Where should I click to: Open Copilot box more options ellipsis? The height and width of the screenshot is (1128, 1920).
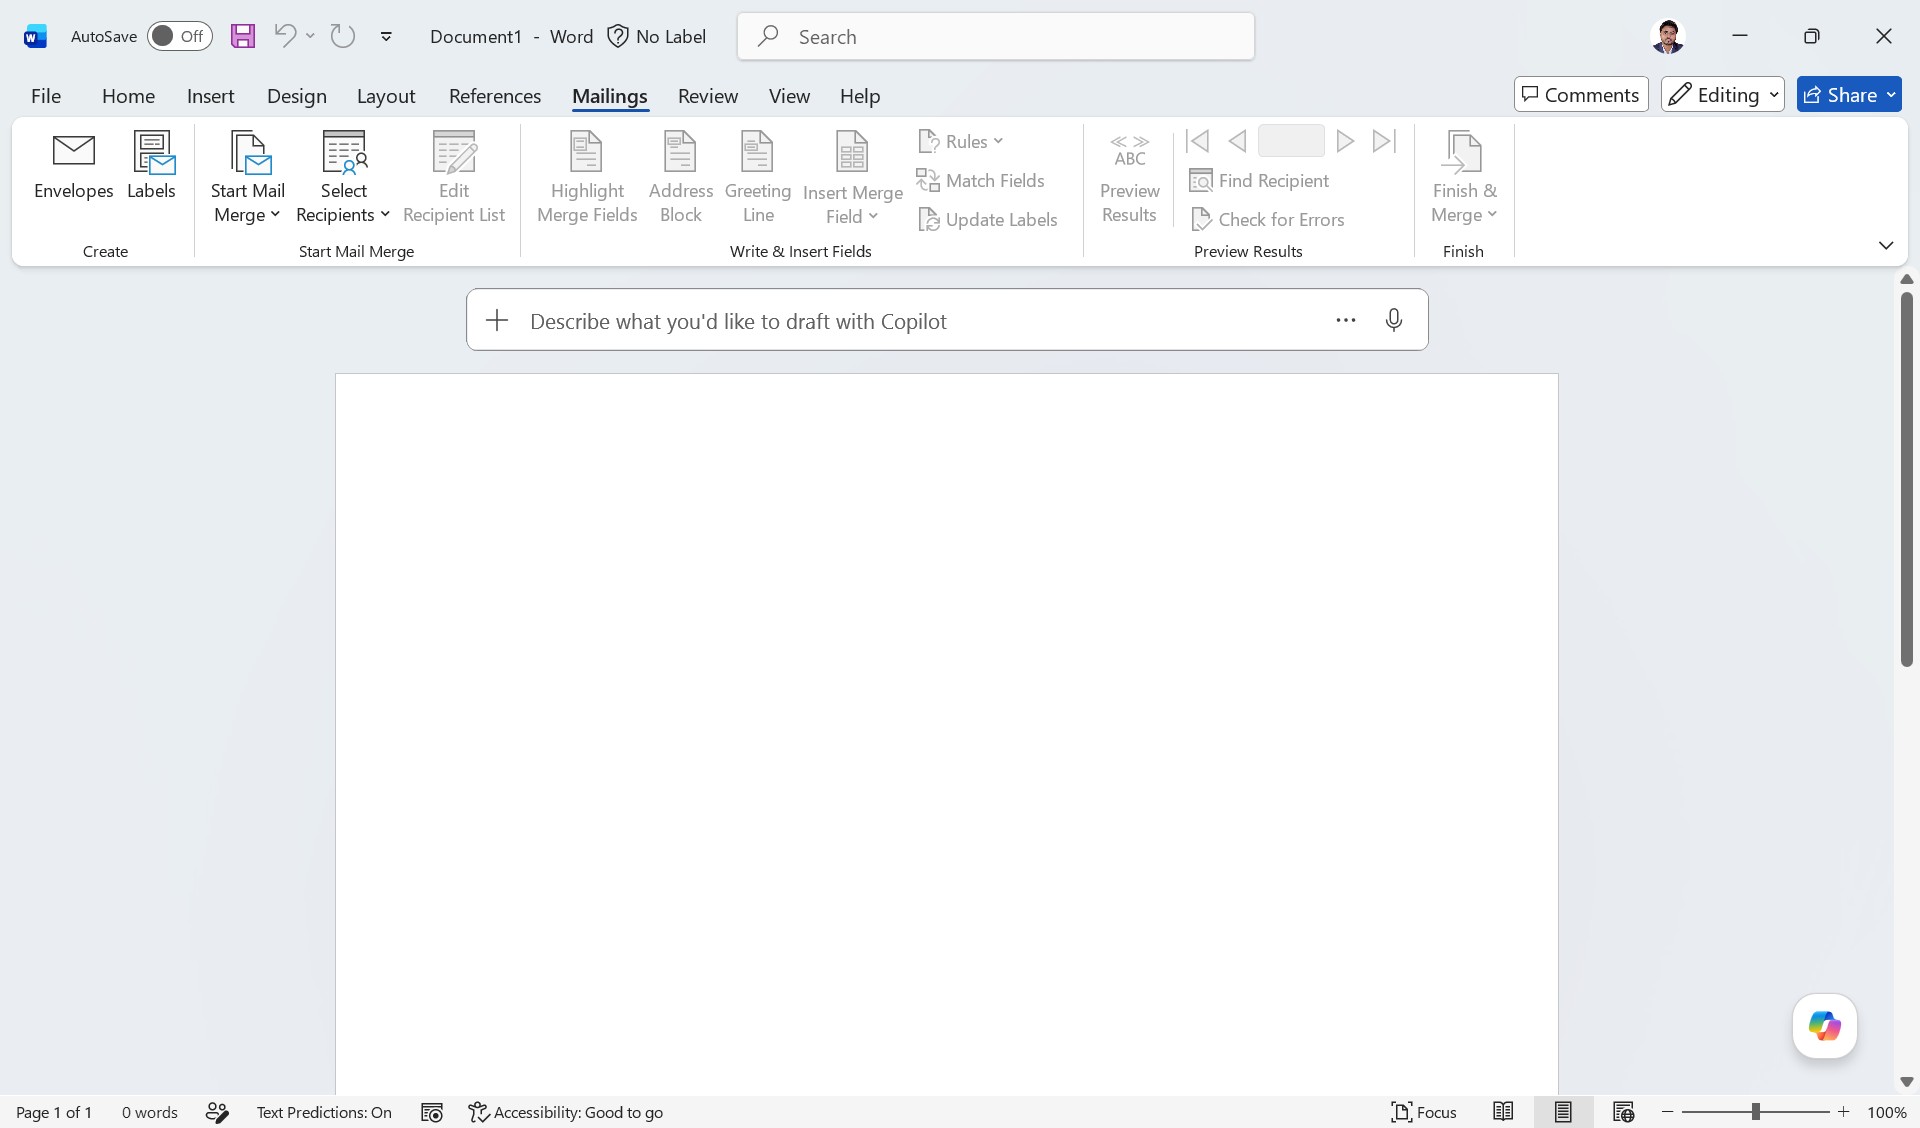click(1346, 320)
